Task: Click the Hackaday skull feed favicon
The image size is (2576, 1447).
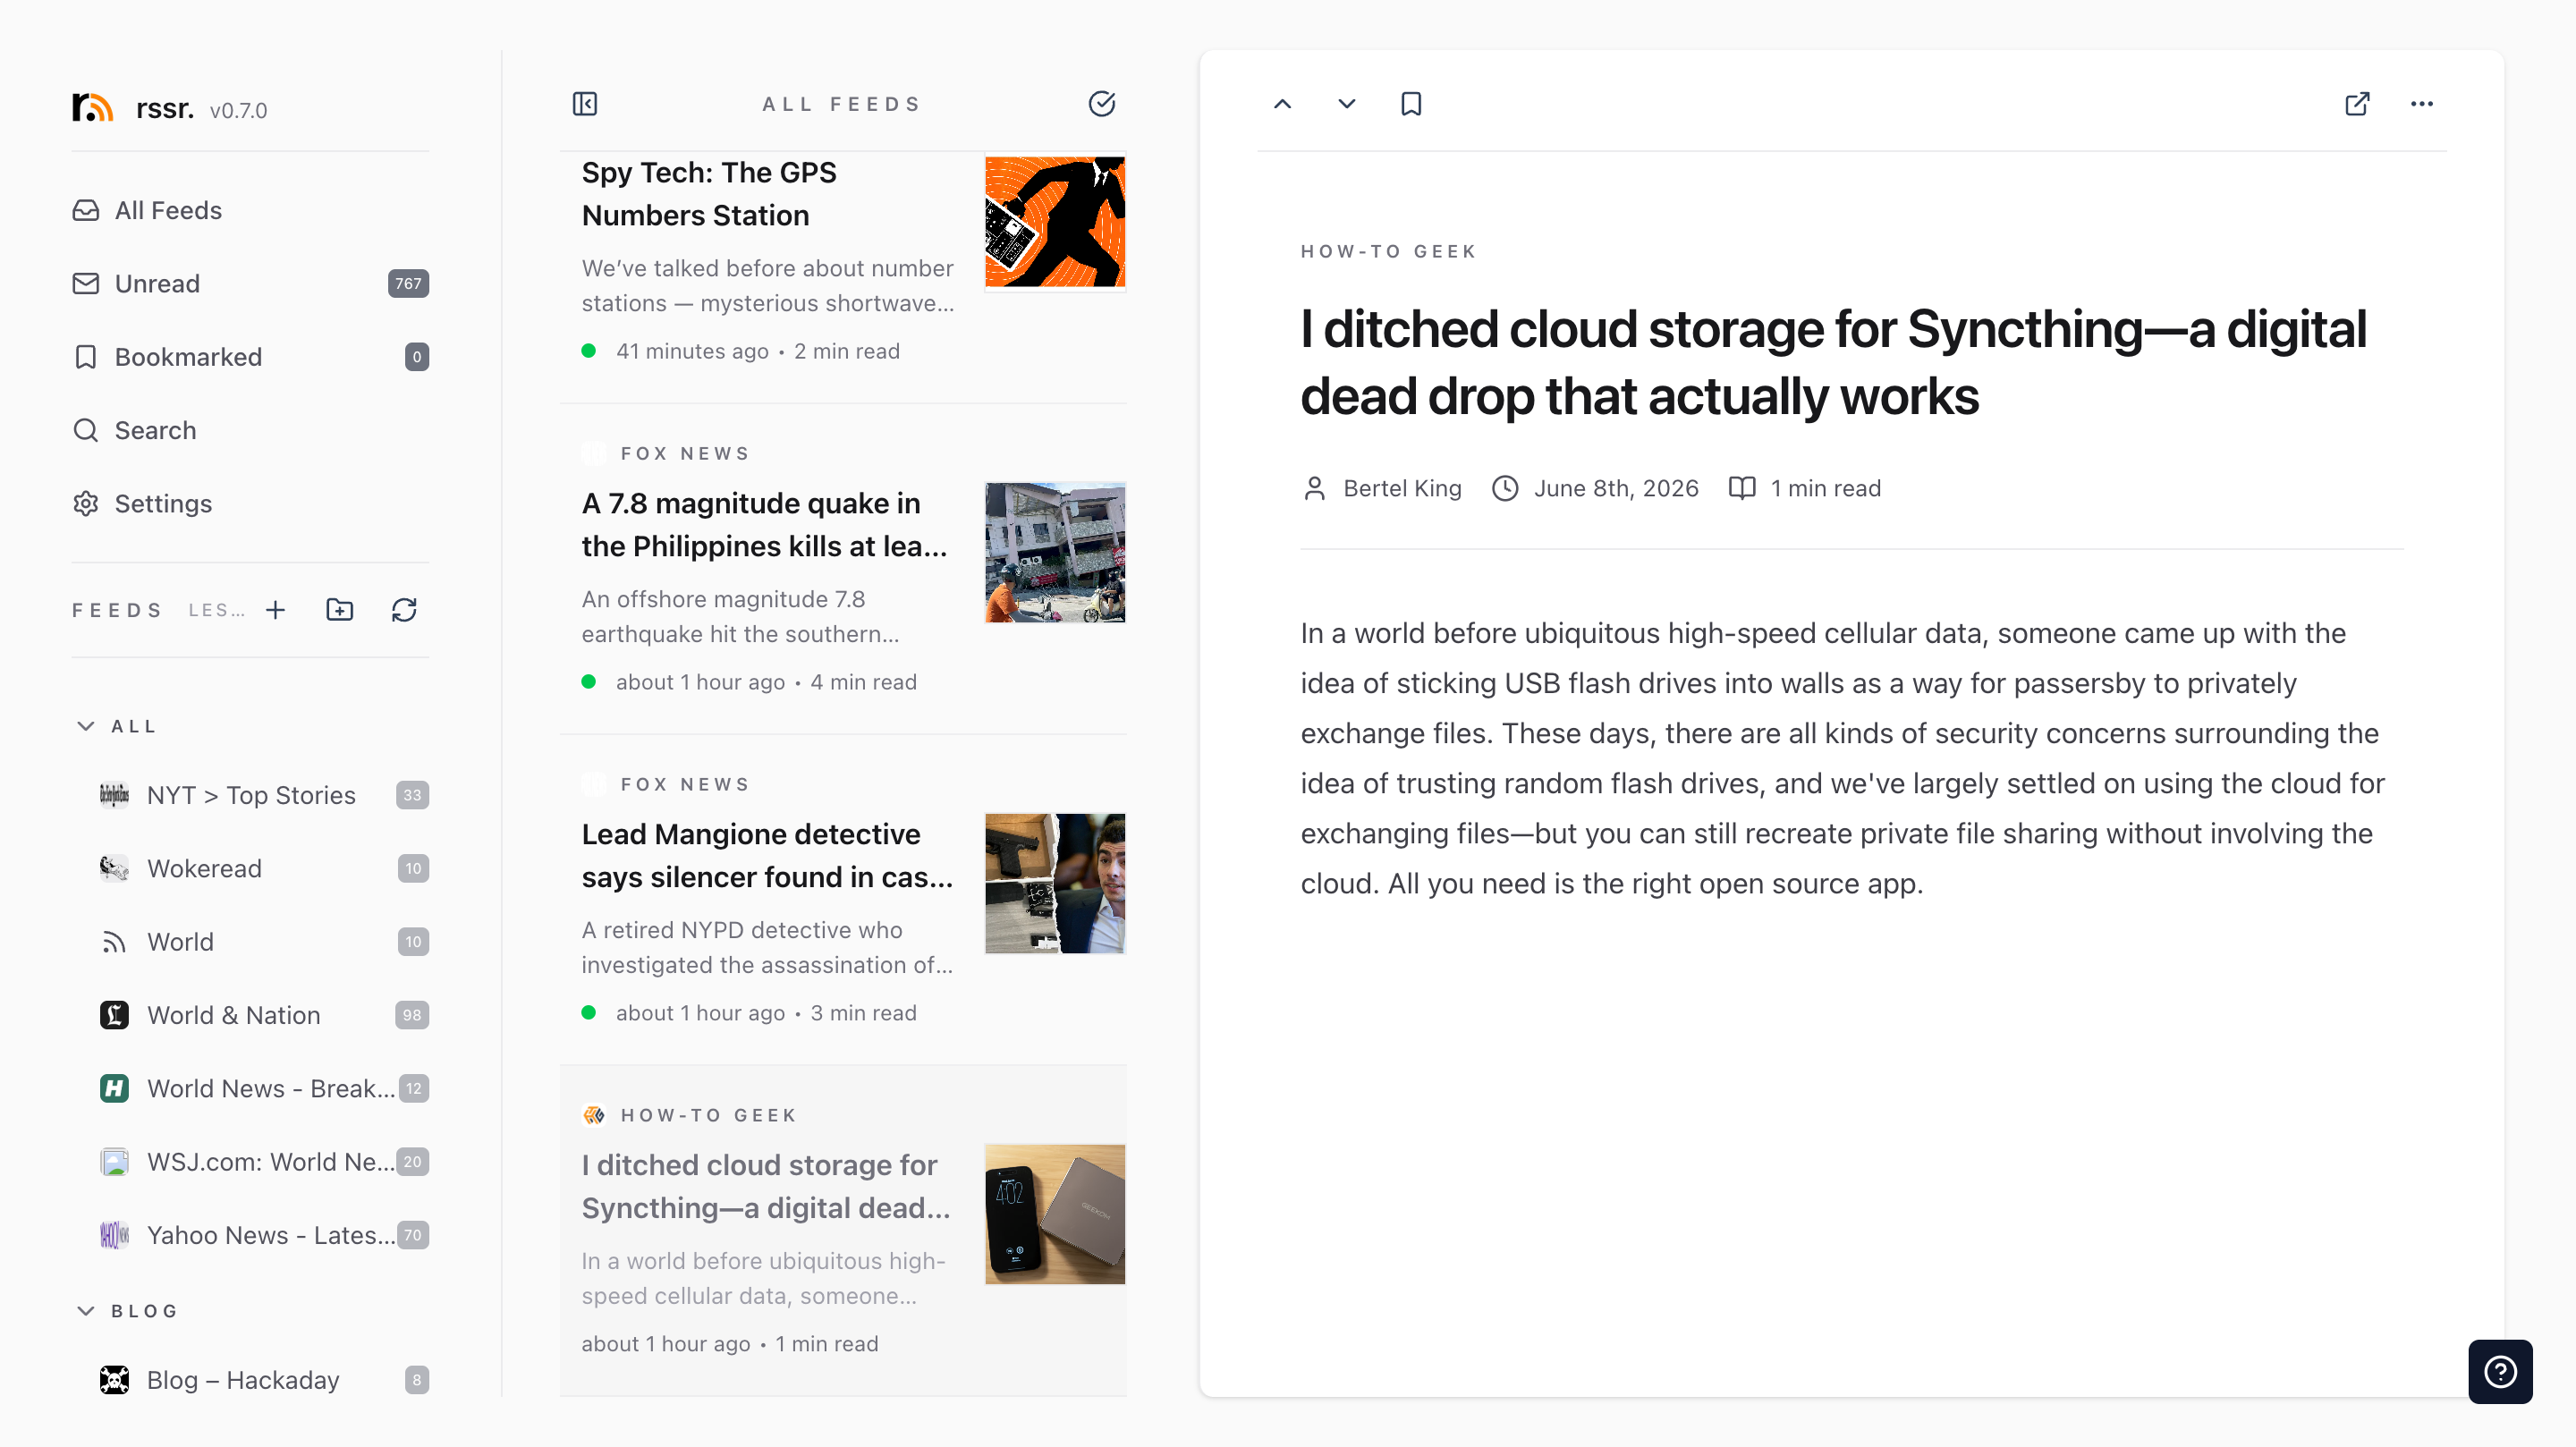Action: click(x=114, y=1380)
